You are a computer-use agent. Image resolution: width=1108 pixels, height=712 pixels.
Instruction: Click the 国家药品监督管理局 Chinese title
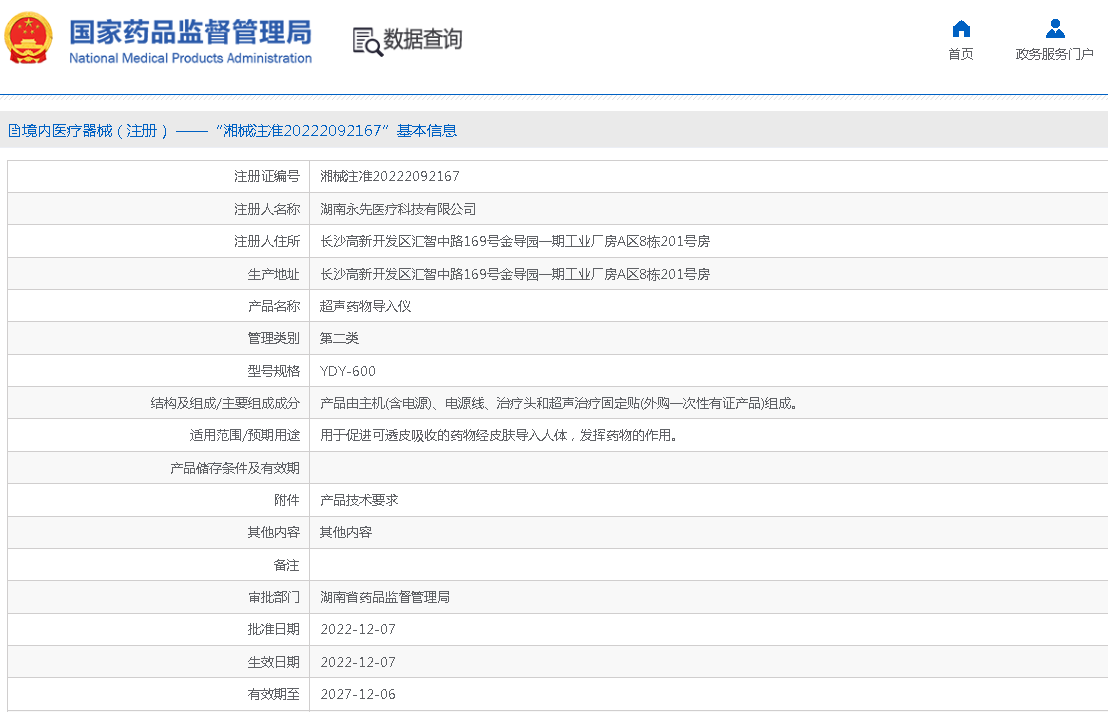click(190, 32)
